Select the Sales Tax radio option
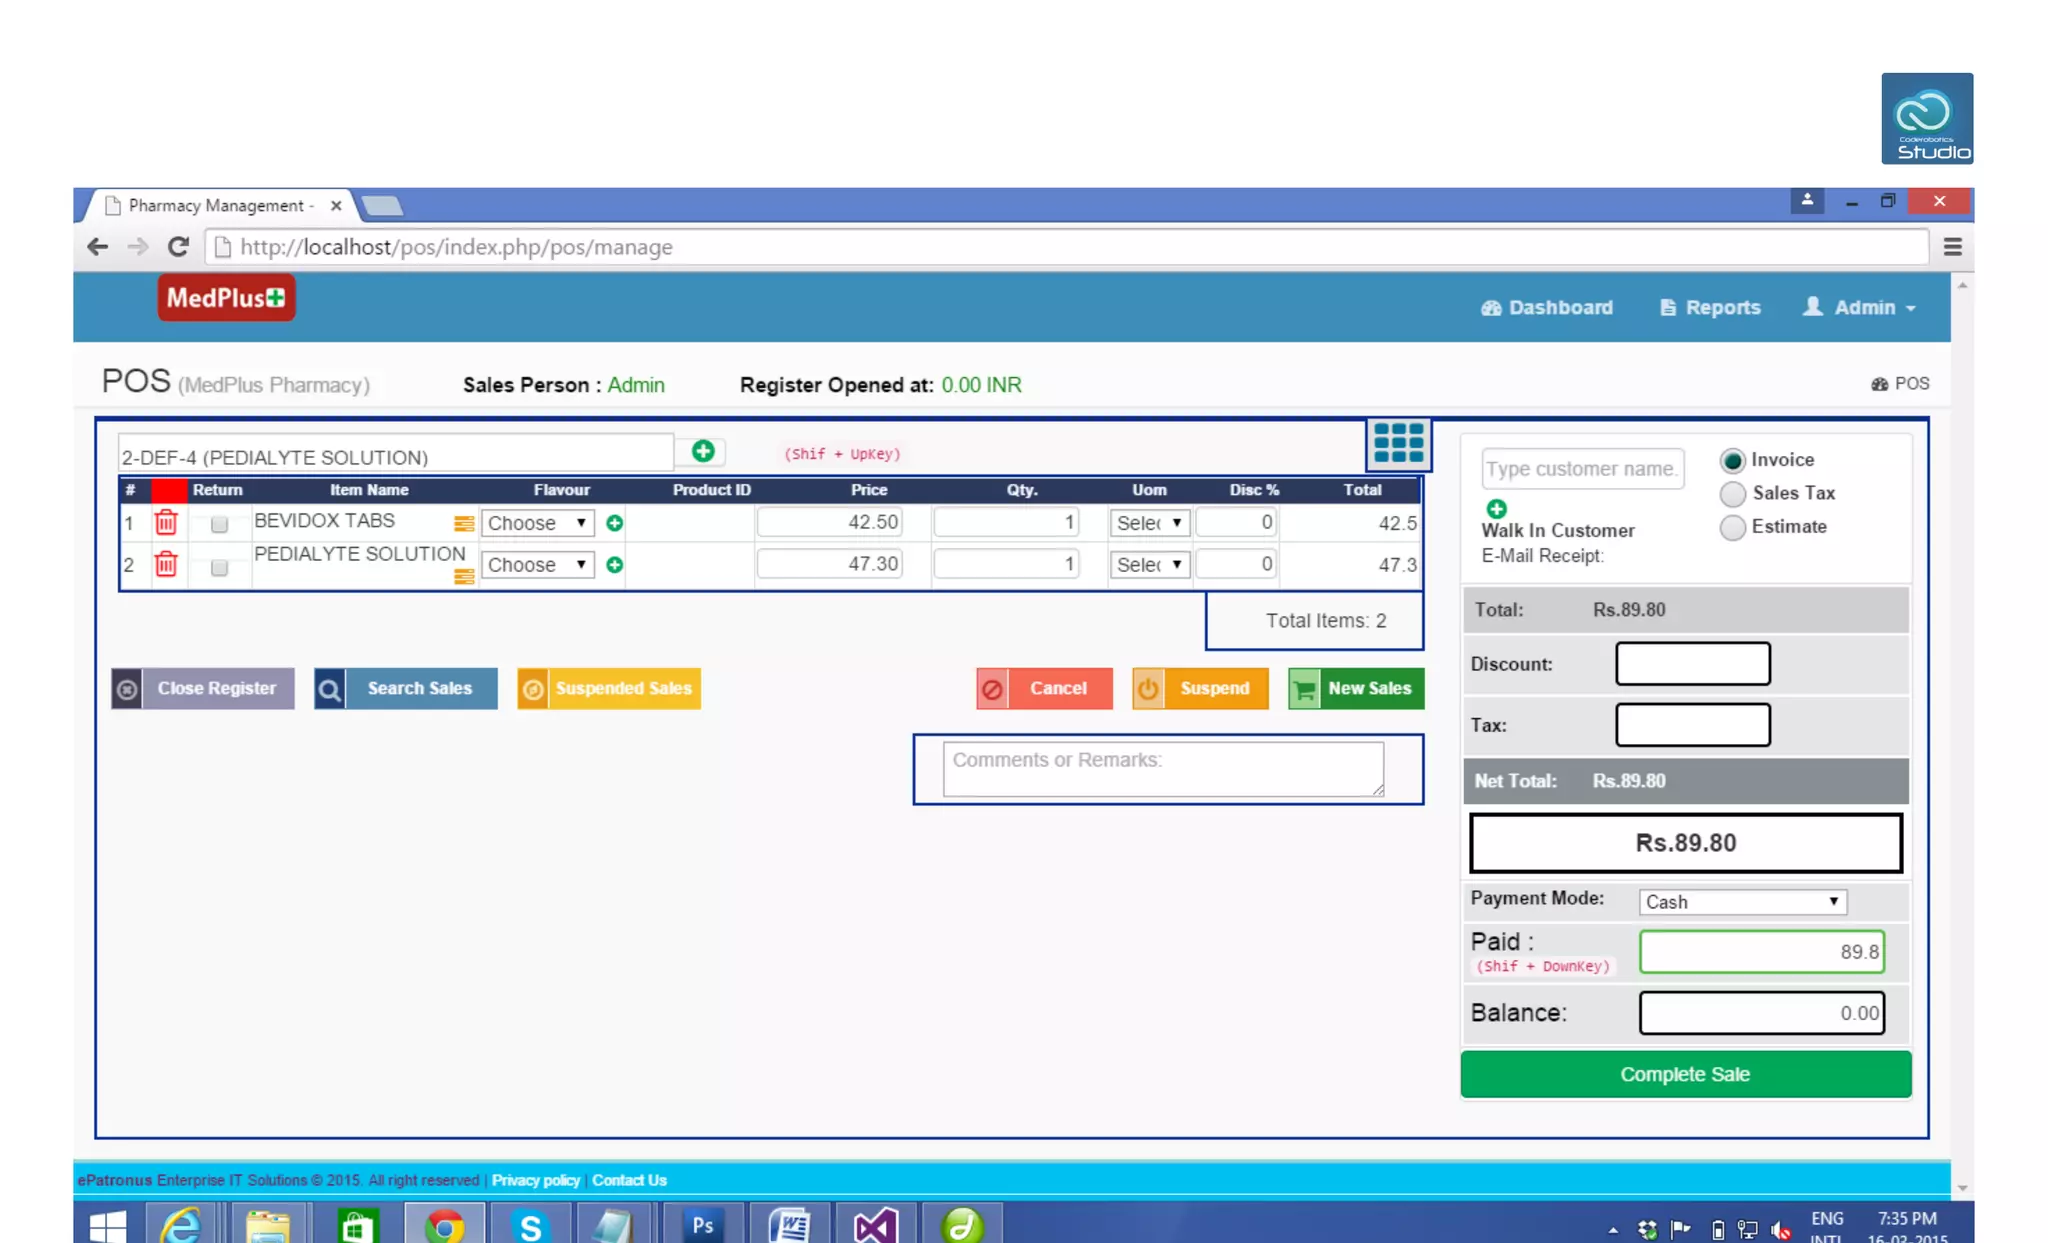The height and width of the screenshot is (1243, 2048). [1732, 493]
